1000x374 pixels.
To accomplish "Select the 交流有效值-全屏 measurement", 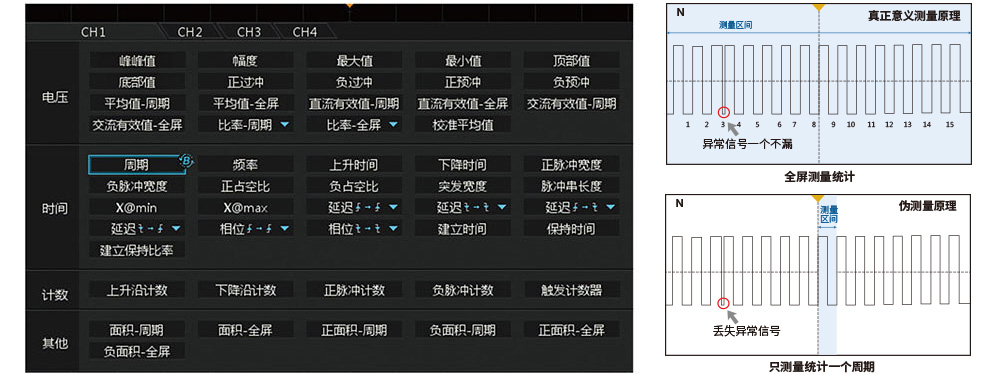I will coord(138,124).
